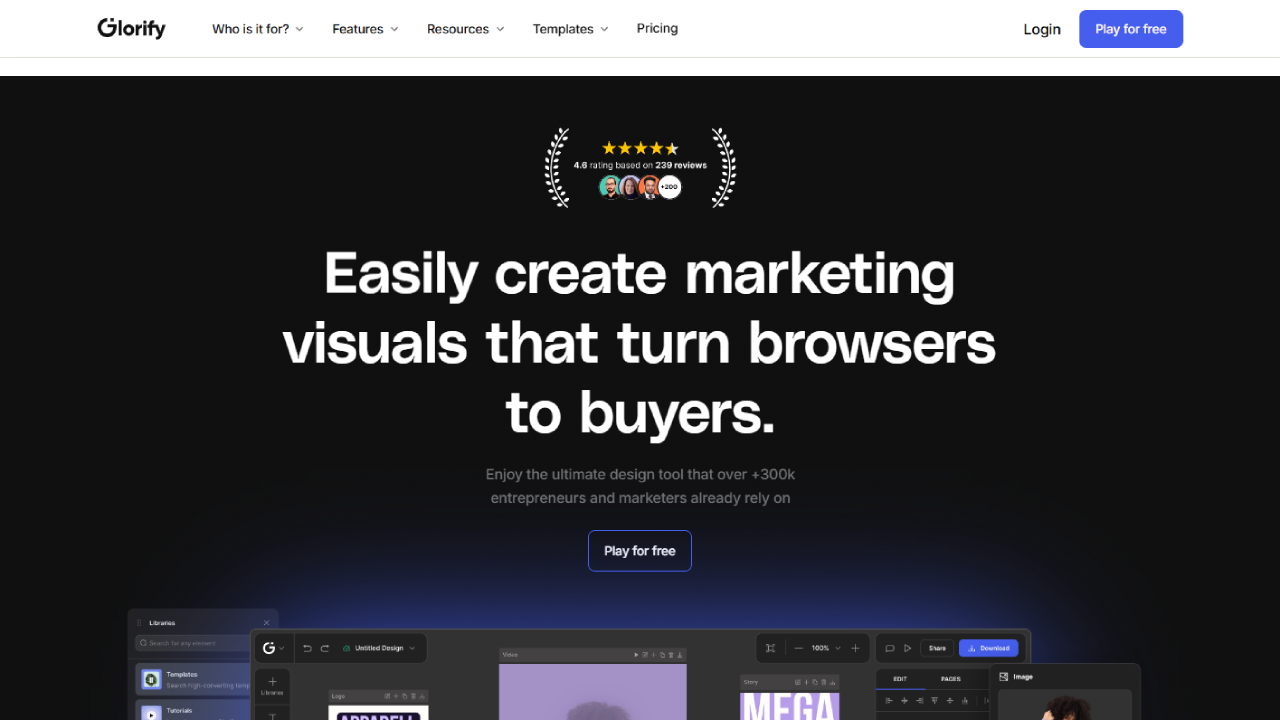
Task: Open the Templates library item
Action: (x=192, y=679)
